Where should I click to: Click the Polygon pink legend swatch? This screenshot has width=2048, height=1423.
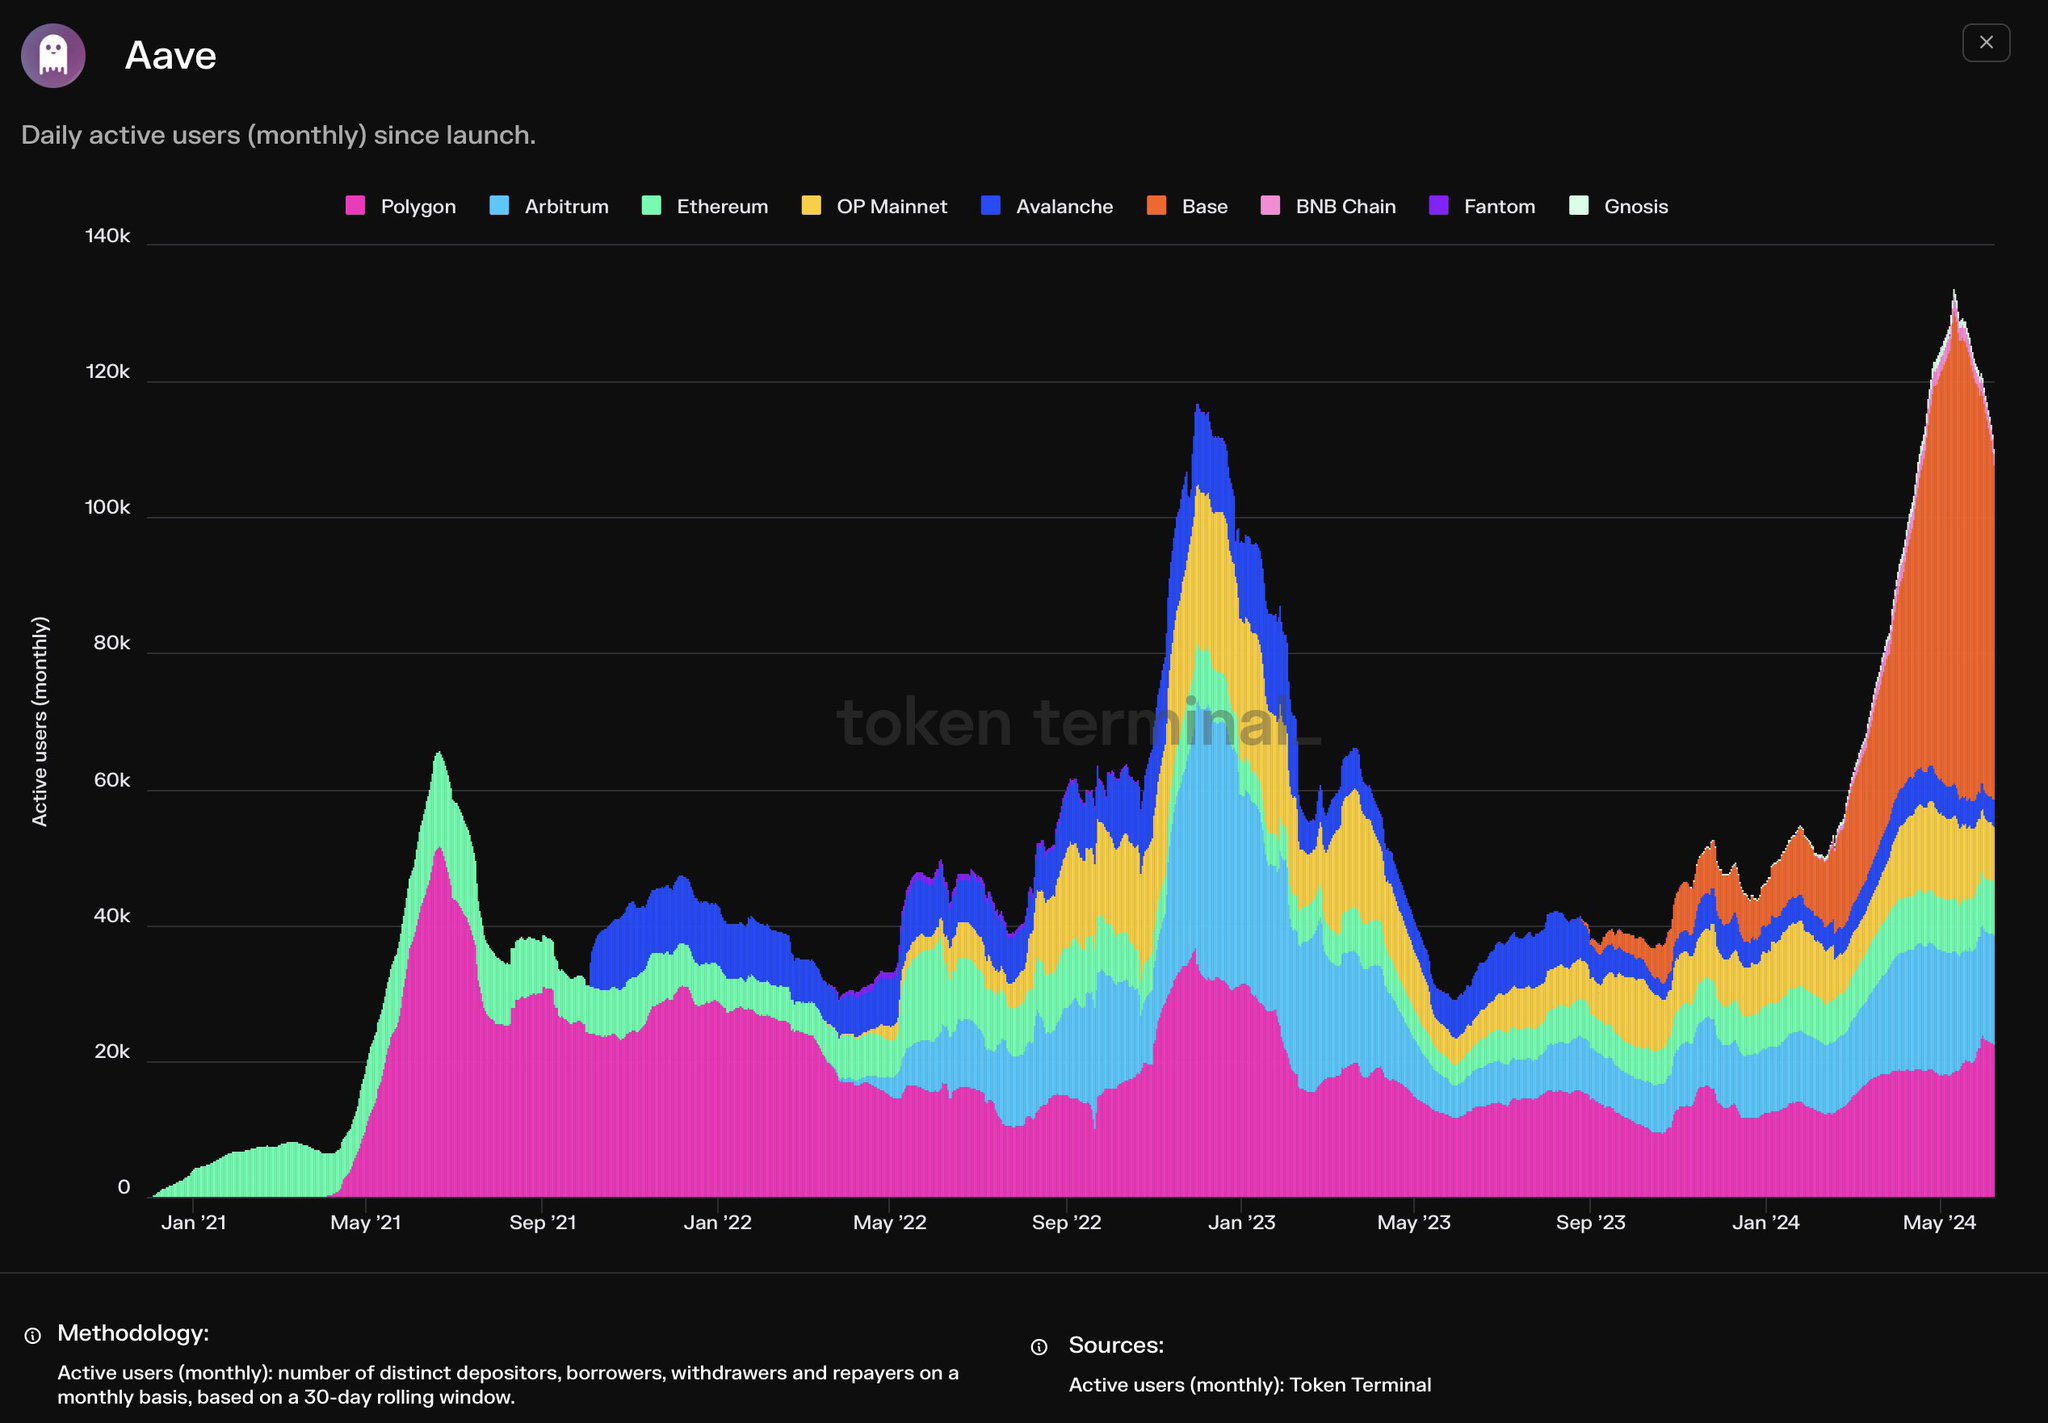pos(355,206)
